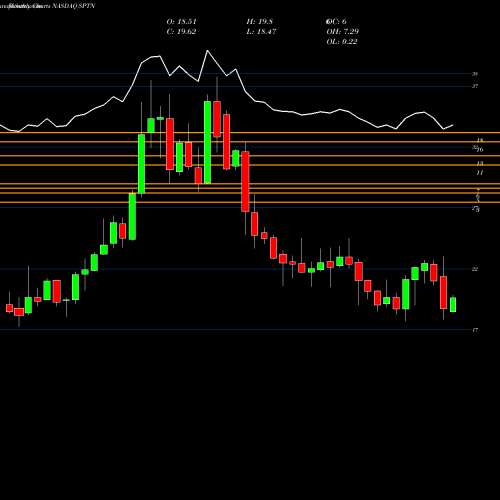Click the 'OC: 6' reading

point(336,22)
